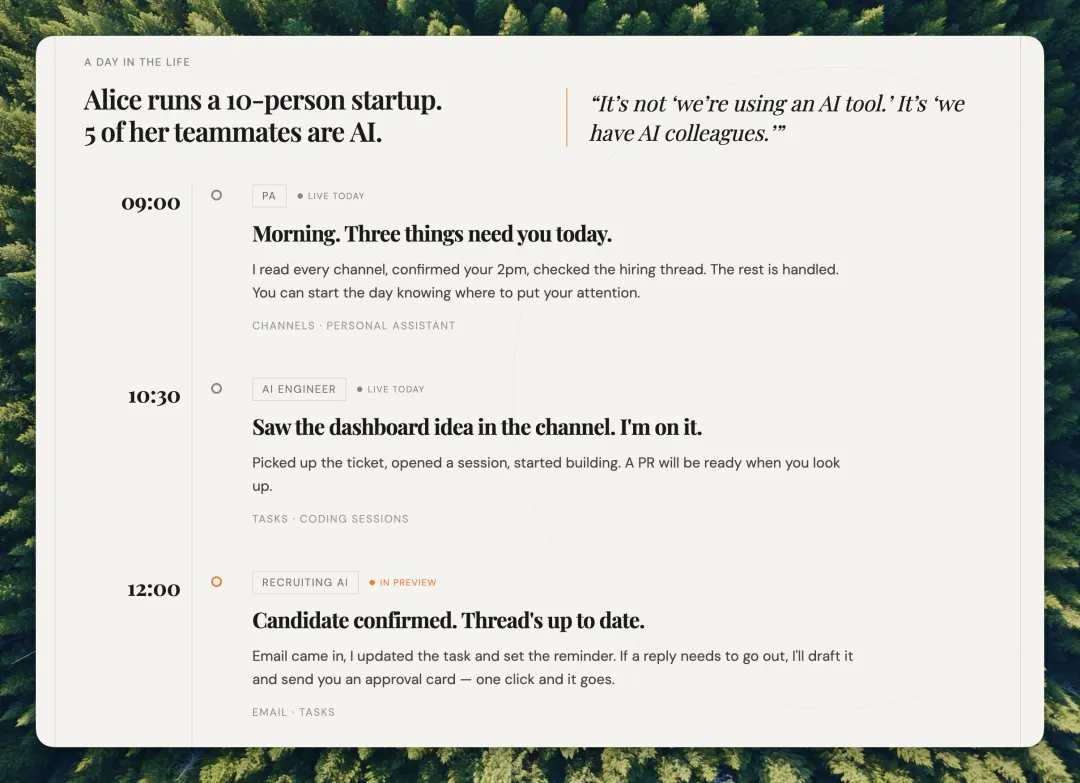The height and width of the screenshot is (783, 1080).
Task: Click the PA role tag
Action: 269,196
